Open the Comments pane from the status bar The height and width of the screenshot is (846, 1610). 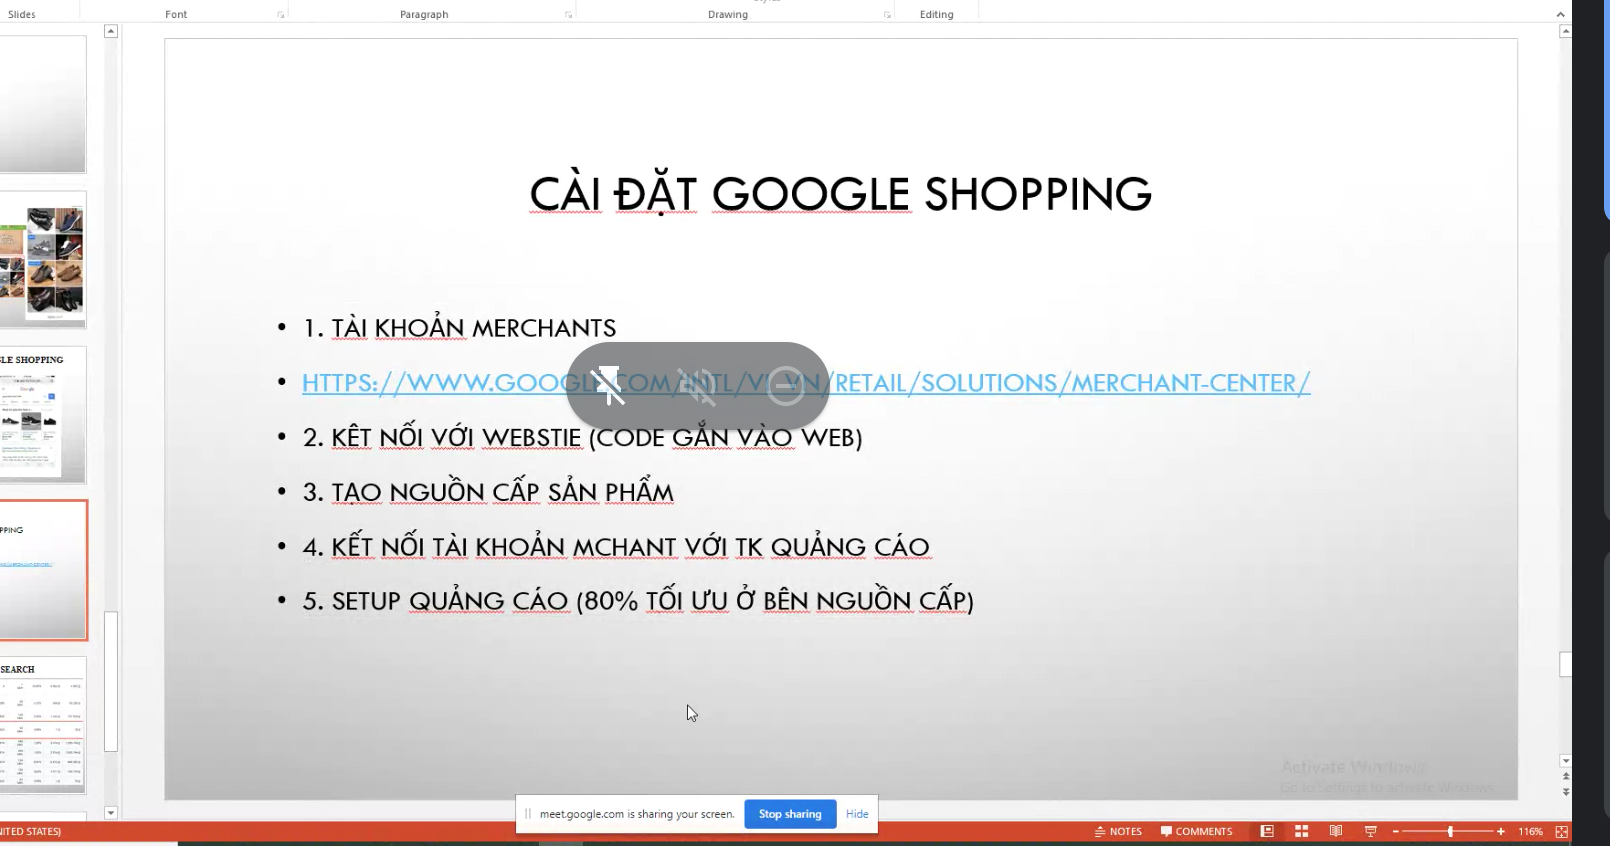[1196, 831]
